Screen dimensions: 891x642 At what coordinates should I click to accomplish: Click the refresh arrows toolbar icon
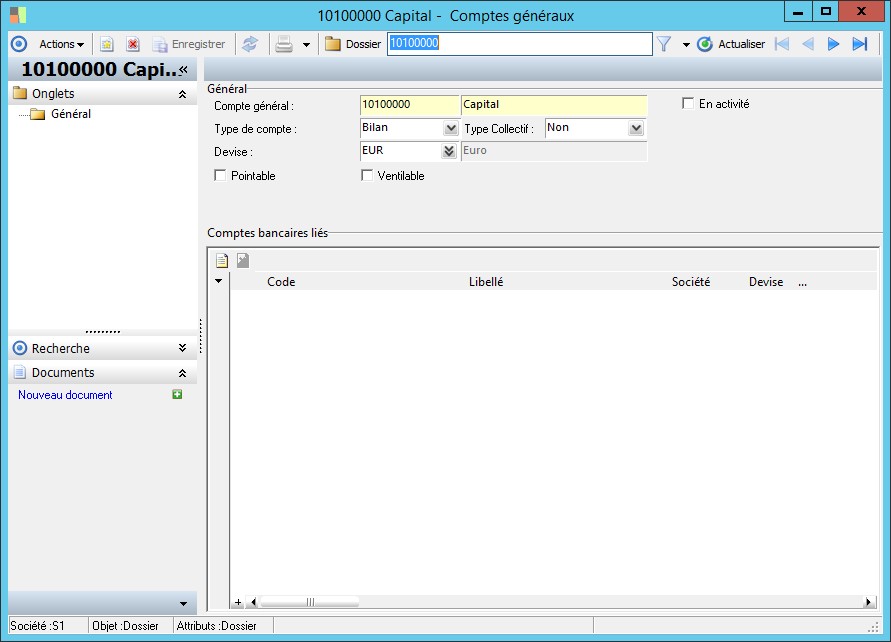point(250,44)
